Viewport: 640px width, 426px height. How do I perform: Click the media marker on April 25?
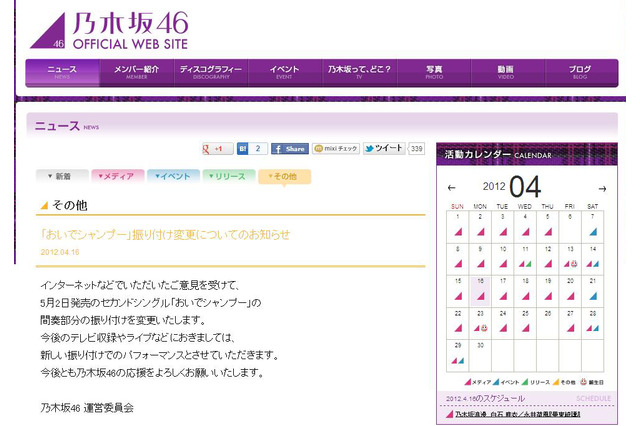point(526,328)
